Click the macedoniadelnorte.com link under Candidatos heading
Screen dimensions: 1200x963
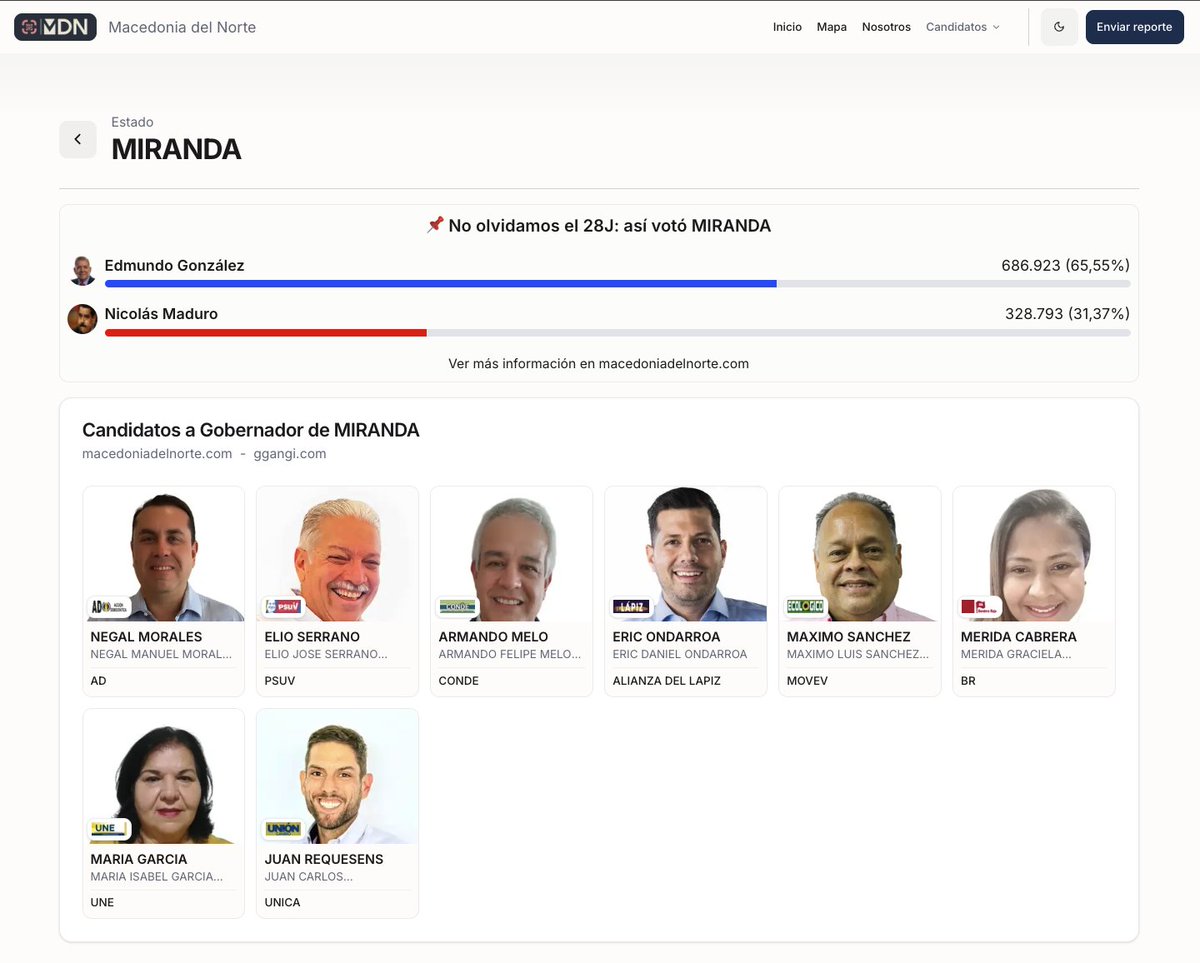tap(157, 453)
